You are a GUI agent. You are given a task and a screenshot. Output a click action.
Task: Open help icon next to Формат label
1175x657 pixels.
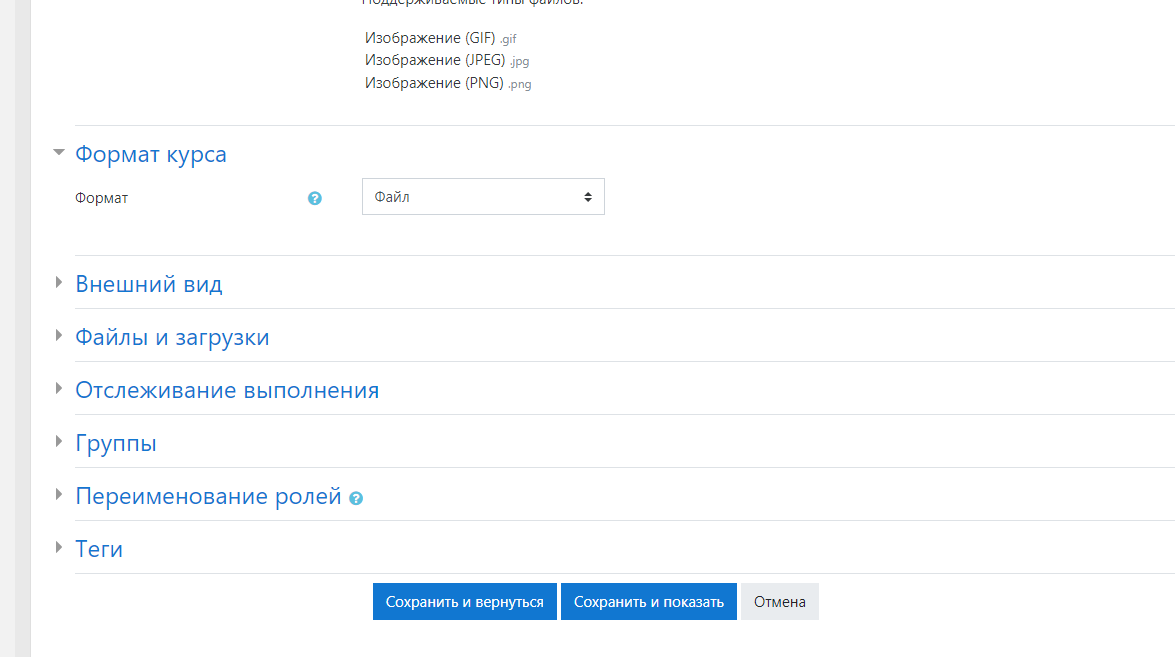point(315,198)
